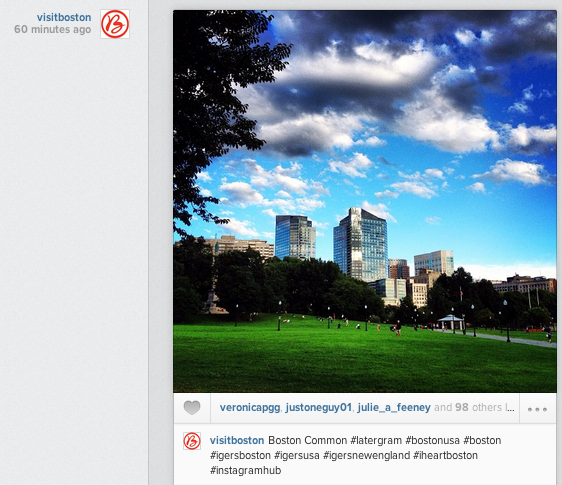Open the #boston hashtag
The width and height of the screenshot is (562, 485).
click(482, 440)
